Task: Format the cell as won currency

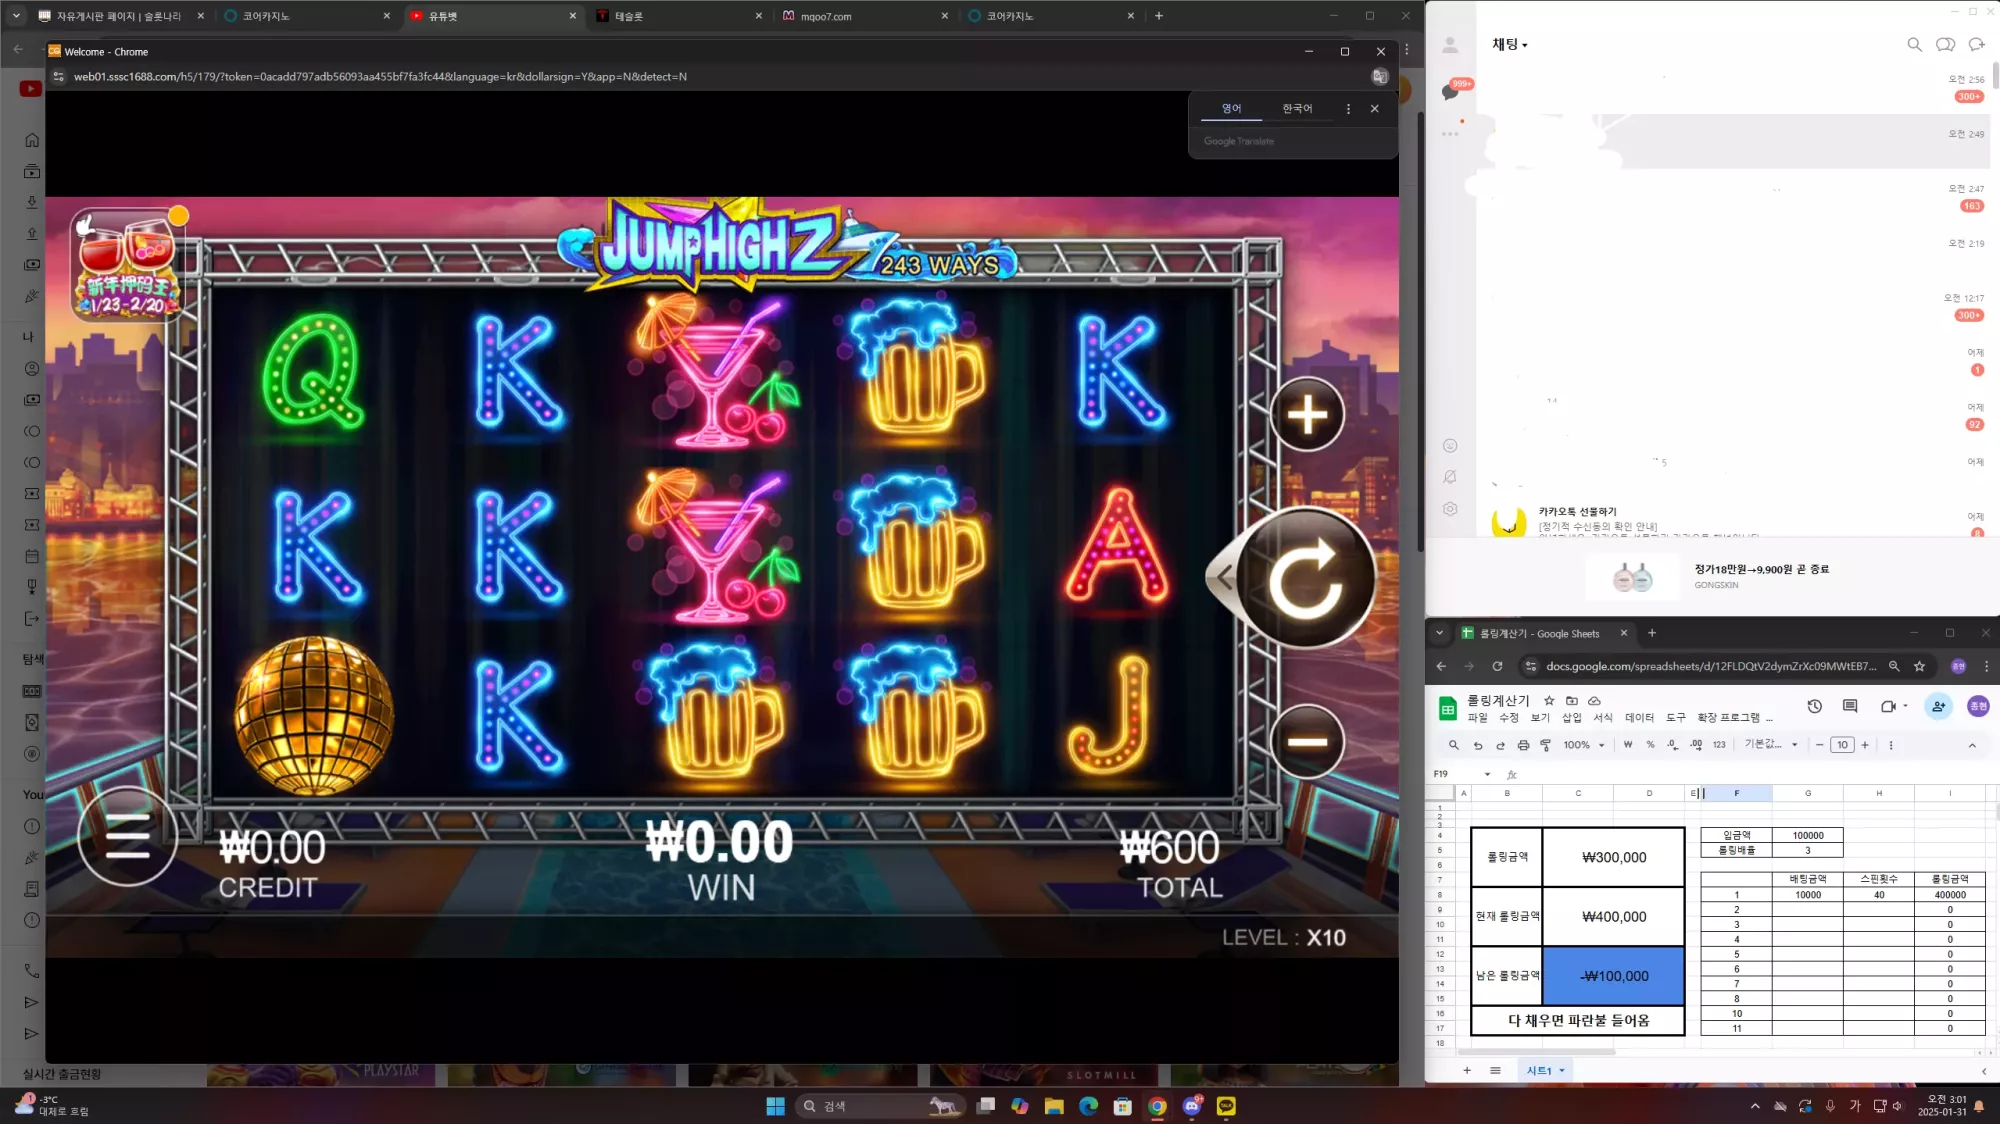Action: coord(1628,745)
